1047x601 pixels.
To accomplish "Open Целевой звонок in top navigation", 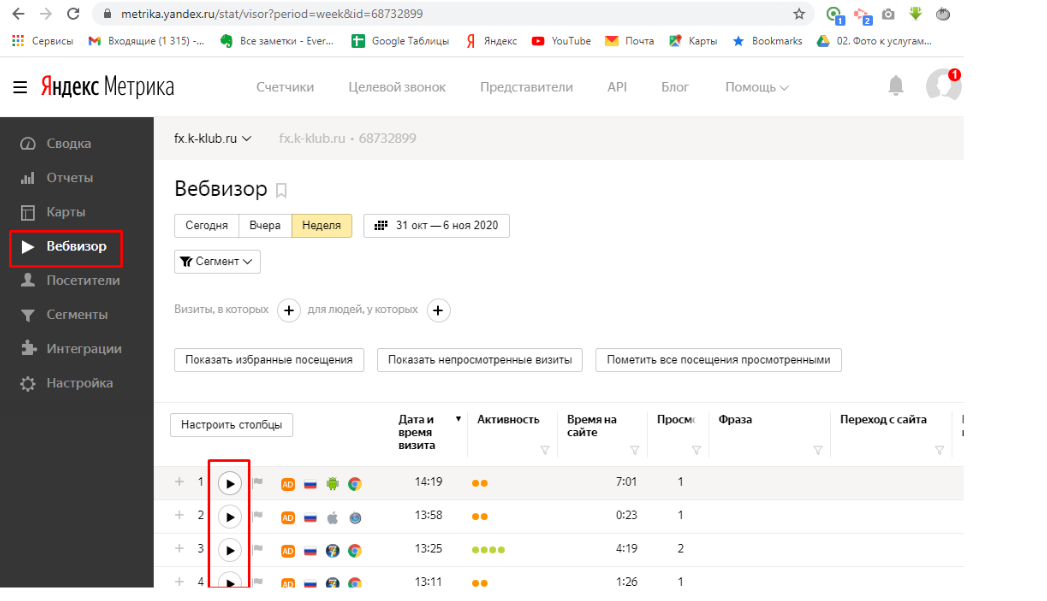I will pos(397,87).
